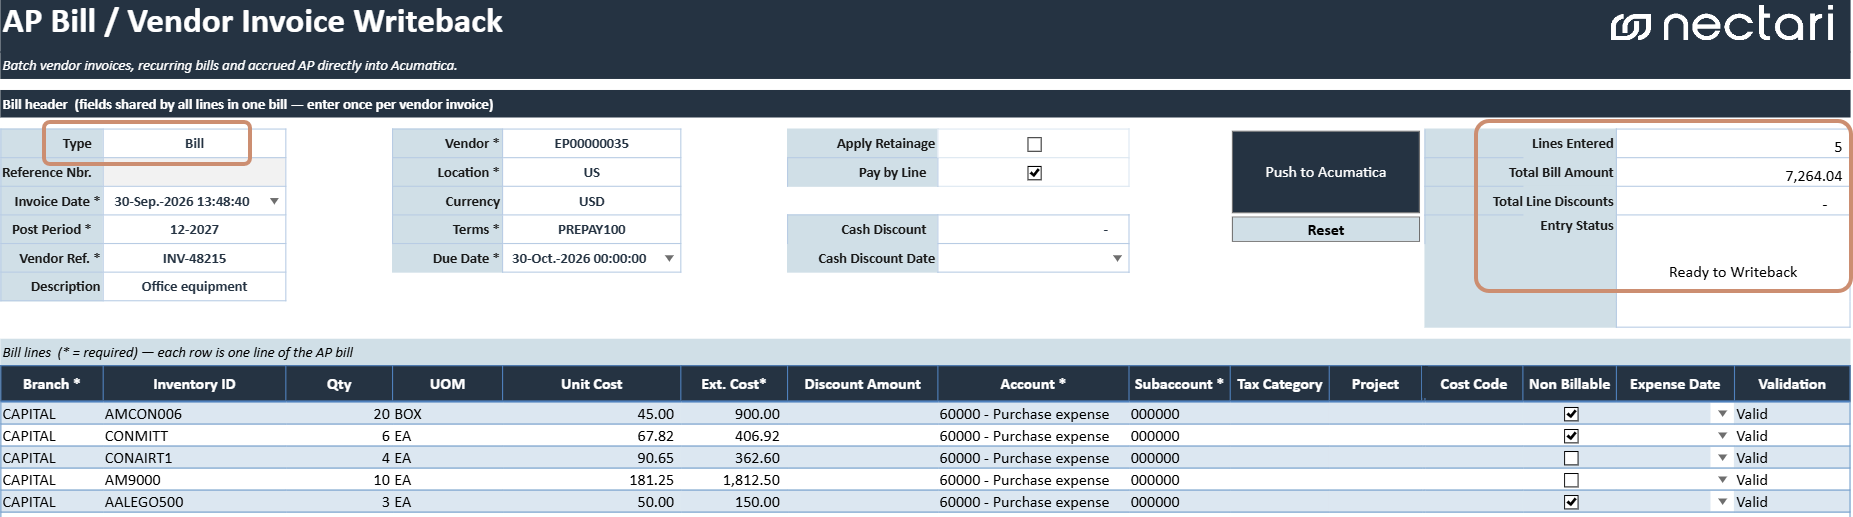Click the Reset button
This screenshot has height=517, width=1853.
point(1325,230)
